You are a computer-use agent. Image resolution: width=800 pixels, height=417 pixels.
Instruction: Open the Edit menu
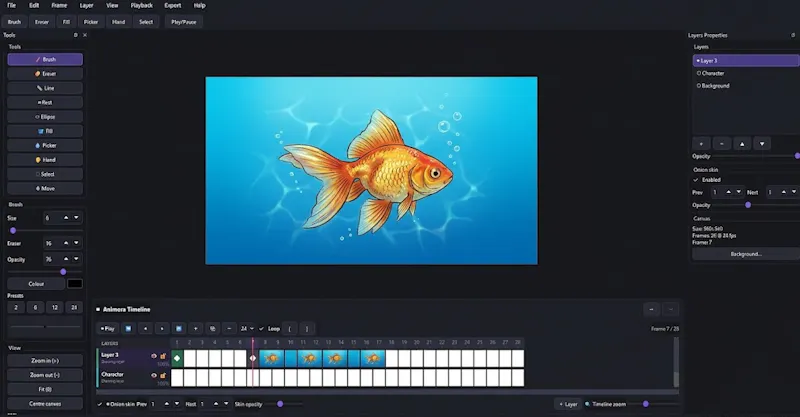click(34, 6)
